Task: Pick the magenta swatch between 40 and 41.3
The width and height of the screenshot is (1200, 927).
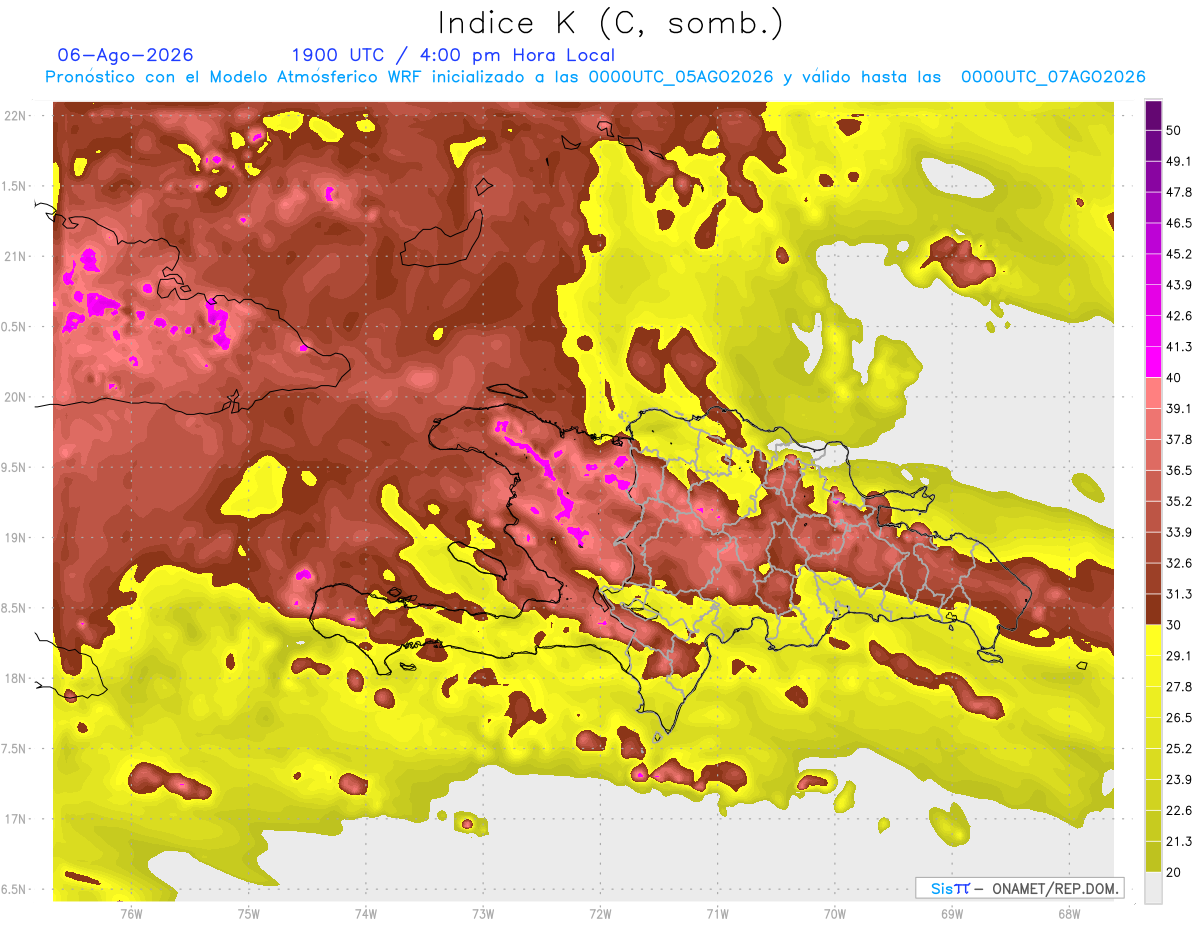Action: tap(1153, 362)
